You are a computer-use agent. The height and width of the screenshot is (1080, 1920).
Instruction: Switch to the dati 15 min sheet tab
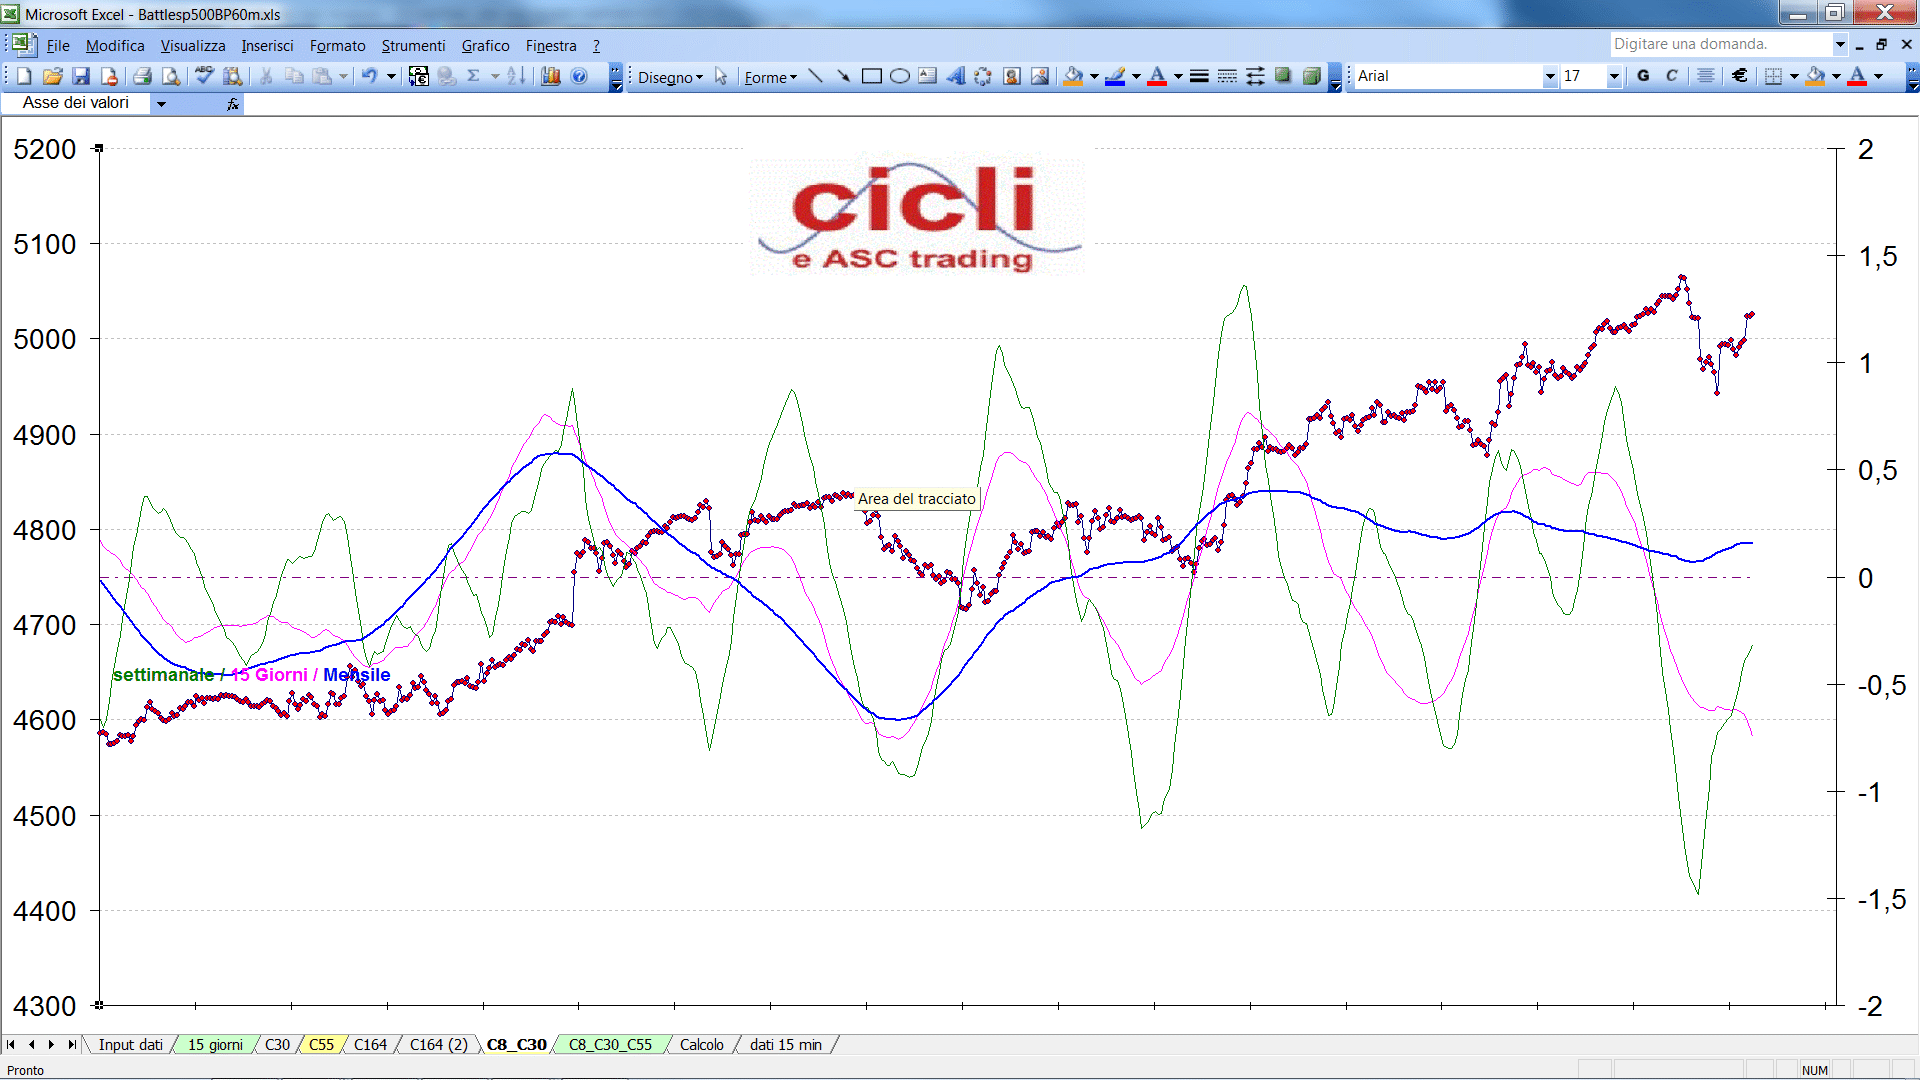coord(786,1045)
